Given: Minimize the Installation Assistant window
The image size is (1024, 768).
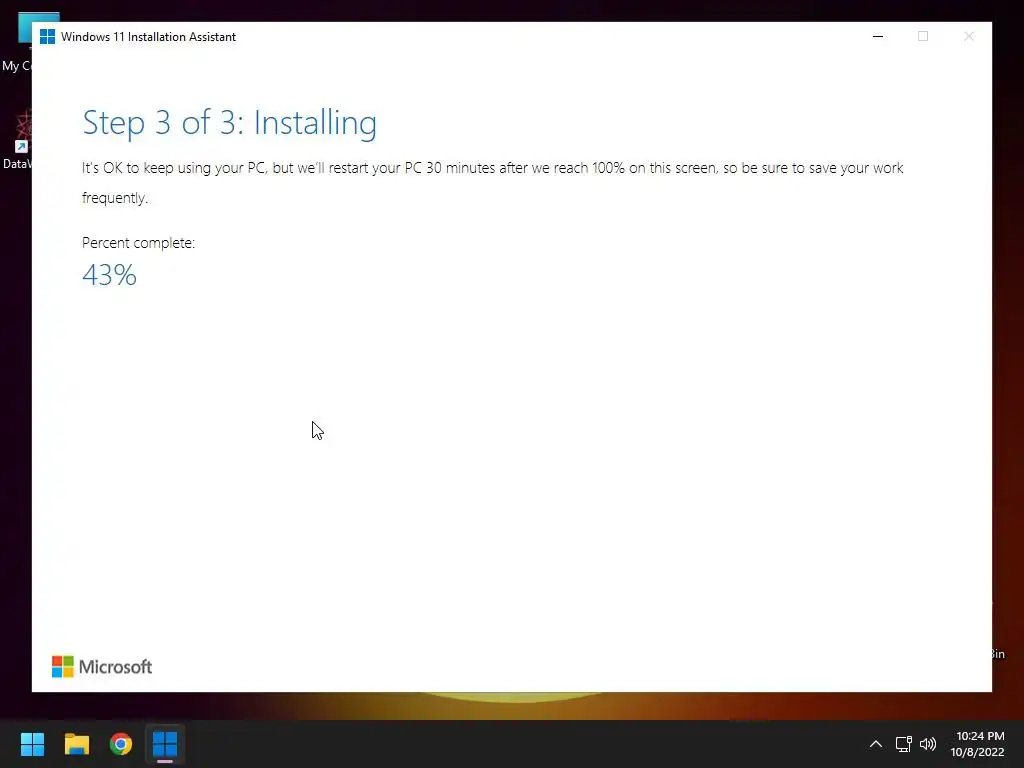Looking at the screenshot, I should (878, 37).
